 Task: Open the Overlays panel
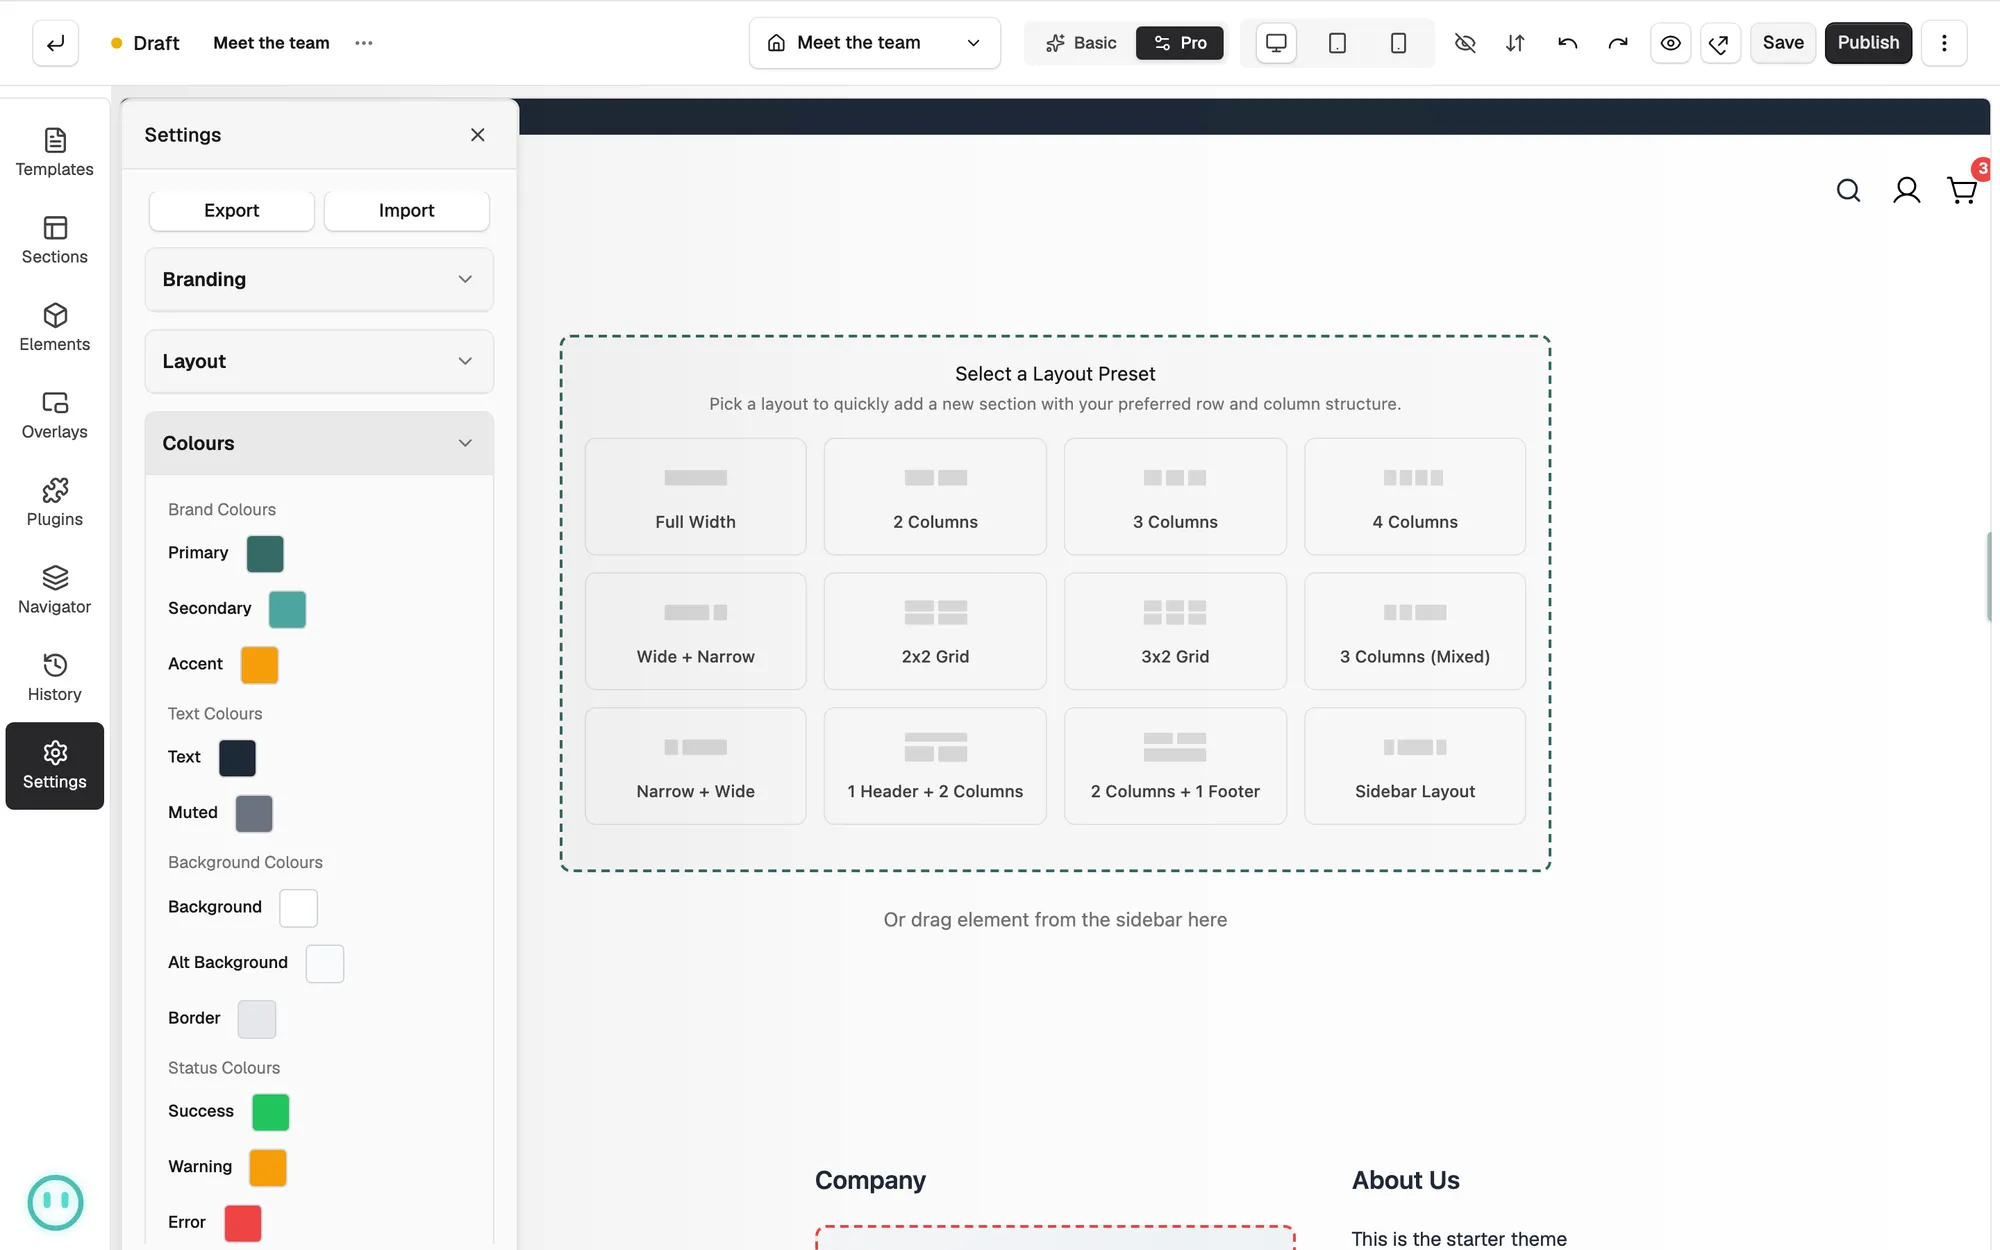[55, 416]
